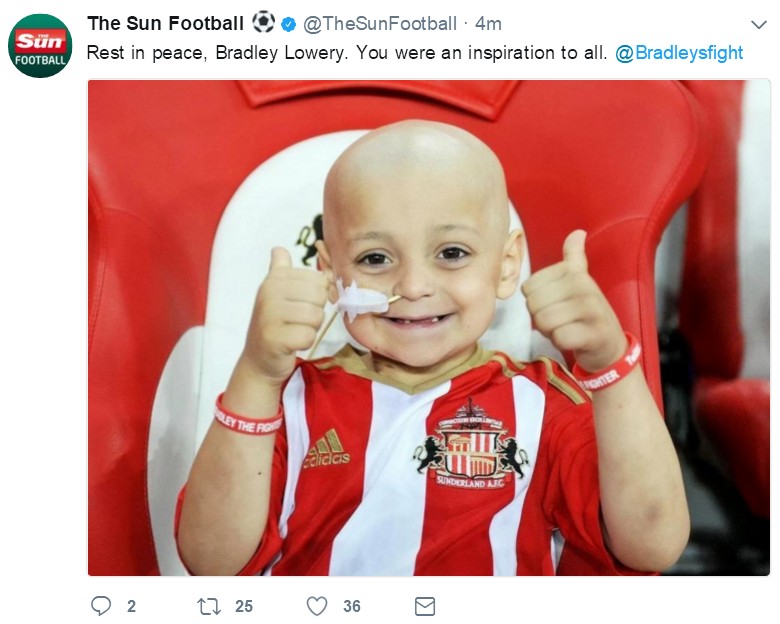Click the reply count 2
780x624 pixels.
point(131,606)
